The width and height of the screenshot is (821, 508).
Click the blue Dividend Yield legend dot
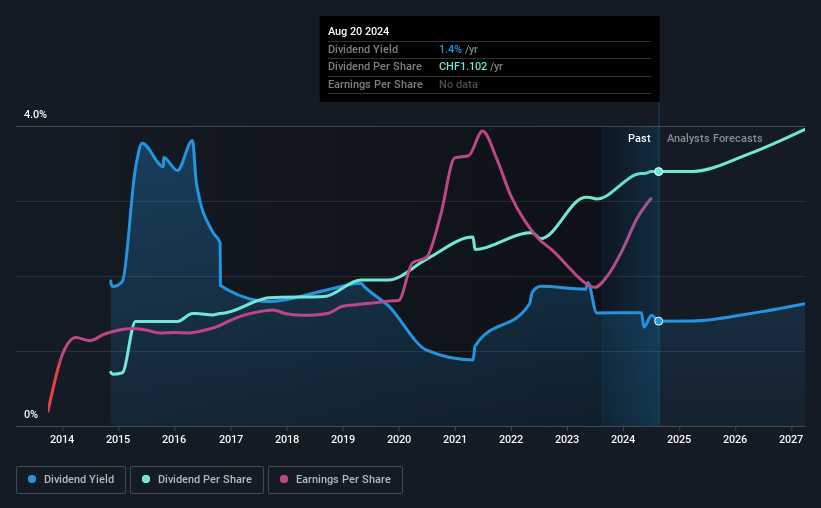[x=32, y=479]
